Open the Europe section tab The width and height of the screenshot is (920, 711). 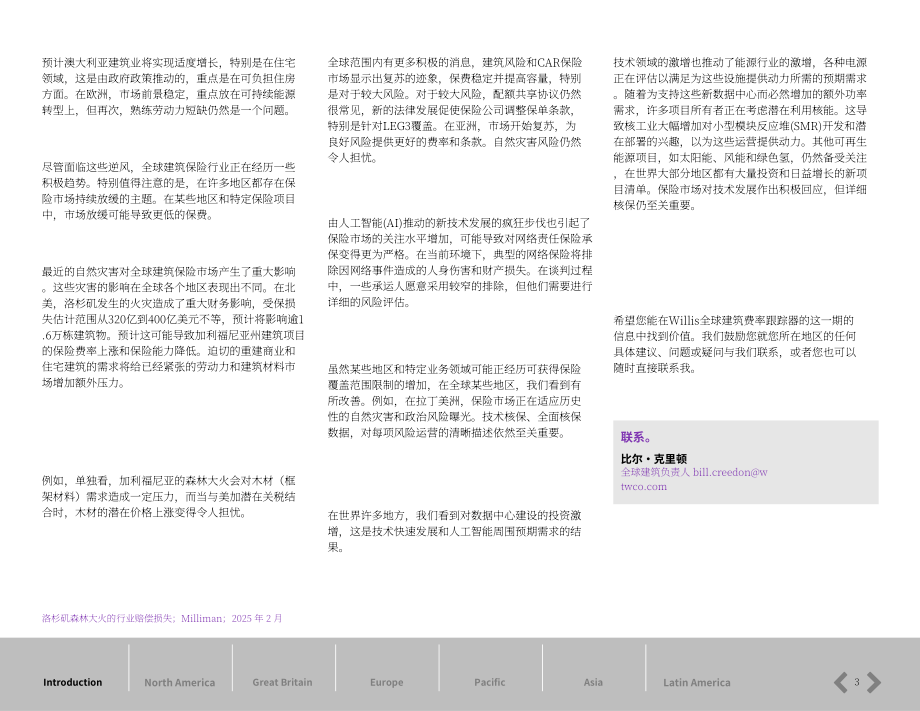point(387,682)
